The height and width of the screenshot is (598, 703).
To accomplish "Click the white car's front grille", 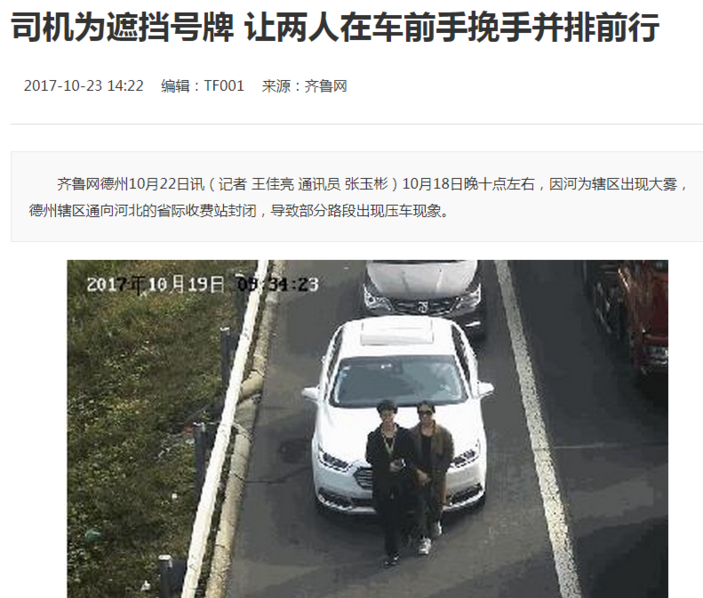I will tap(363, 481).
